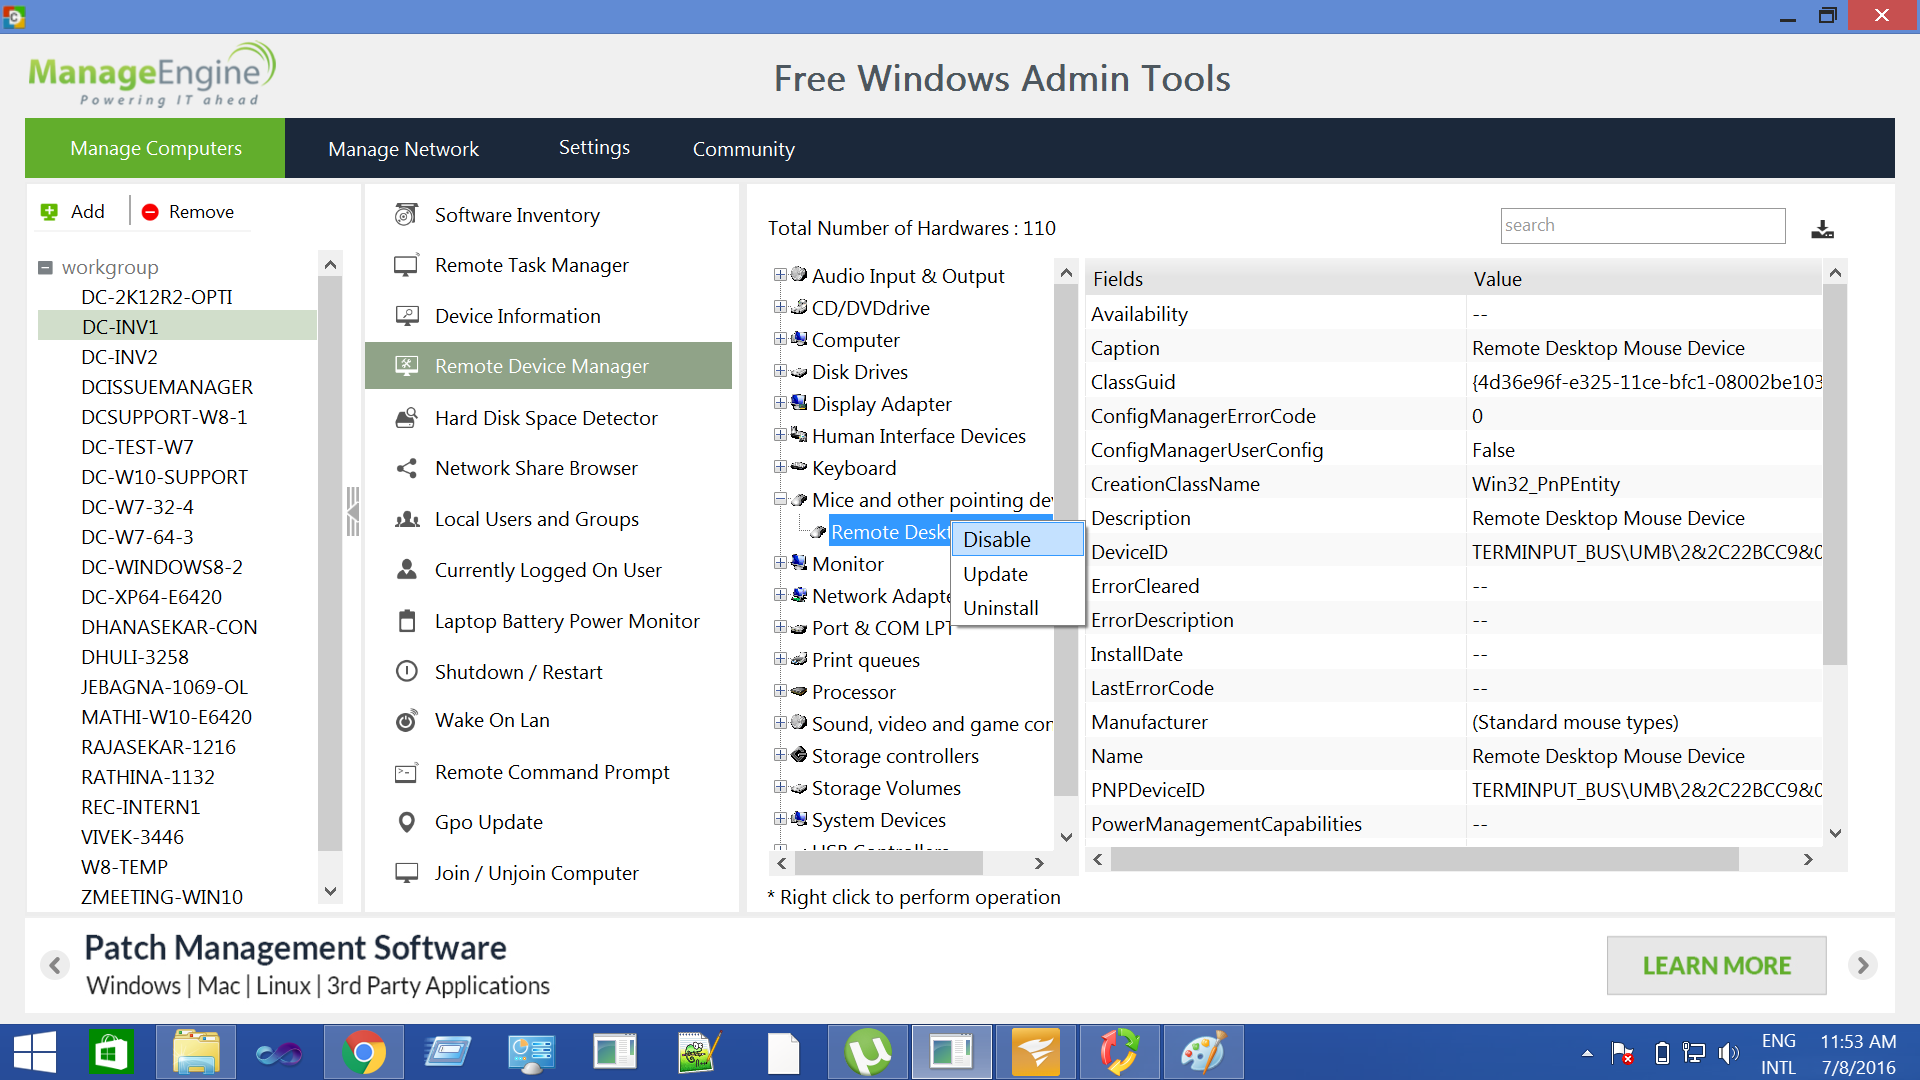Click the Join / Unjoin Computer icon

point(406,873)
